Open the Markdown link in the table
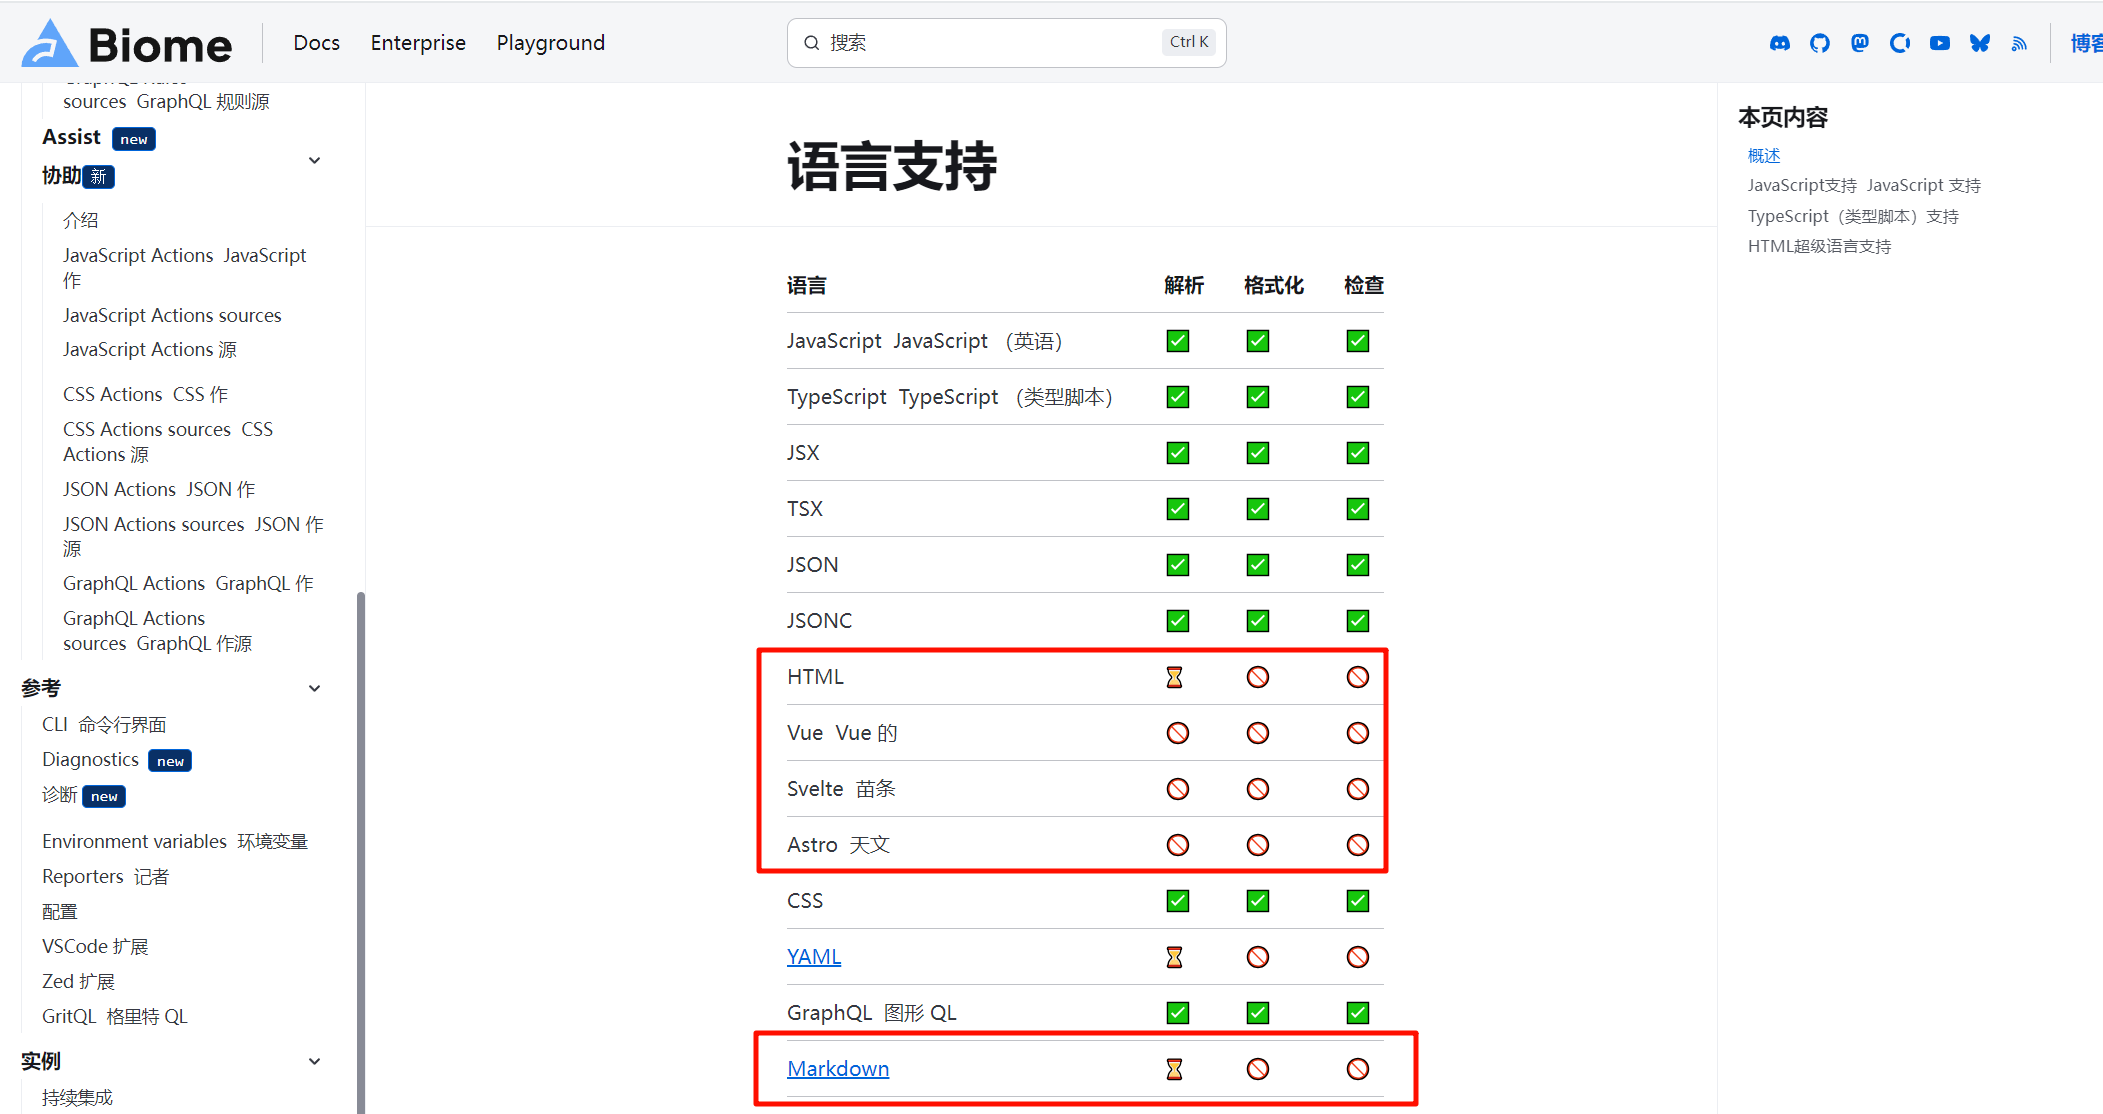 pos(838,1069)
